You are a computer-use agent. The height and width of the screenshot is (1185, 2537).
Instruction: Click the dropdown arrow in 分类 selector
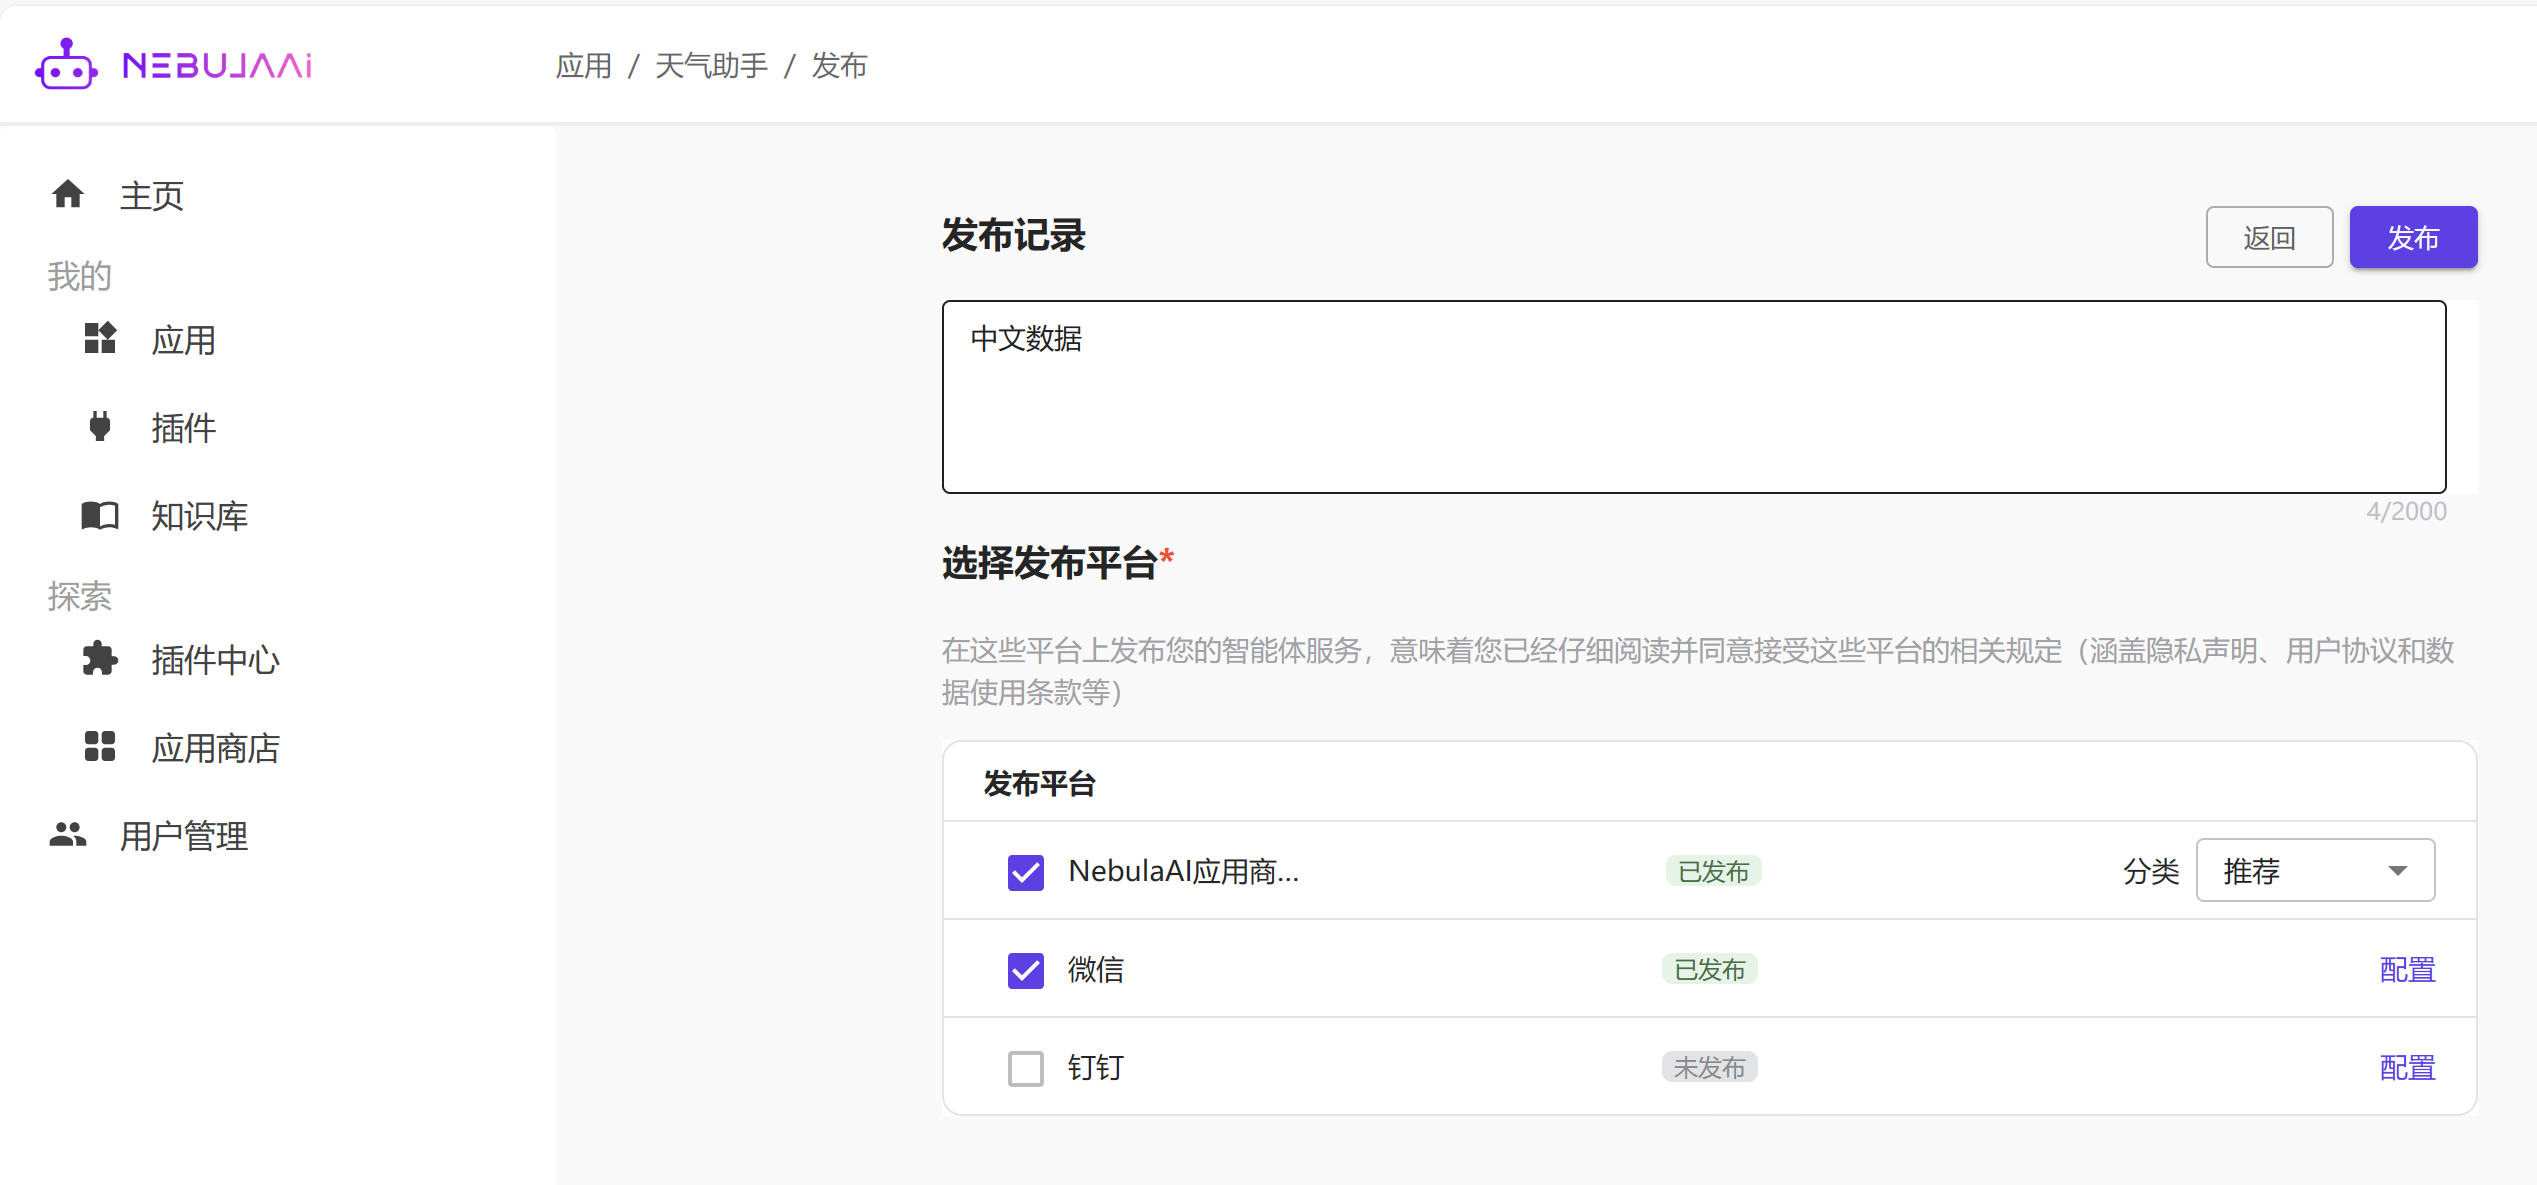(2398, 871)
